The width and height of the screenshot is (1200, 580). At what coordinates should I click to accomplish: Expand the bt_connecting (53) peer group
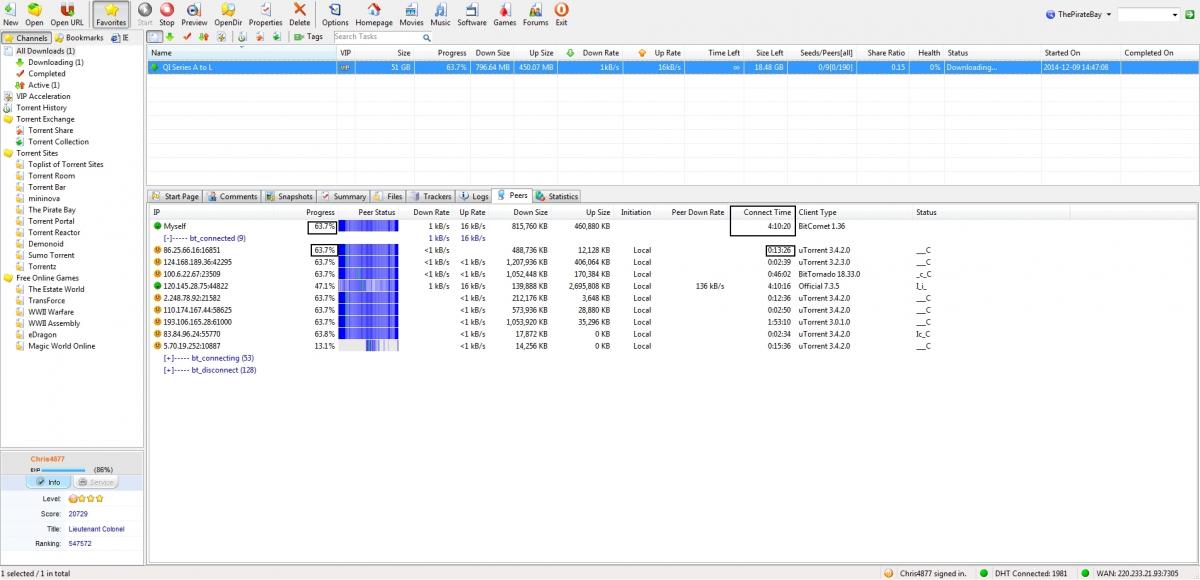click(168, 357)
